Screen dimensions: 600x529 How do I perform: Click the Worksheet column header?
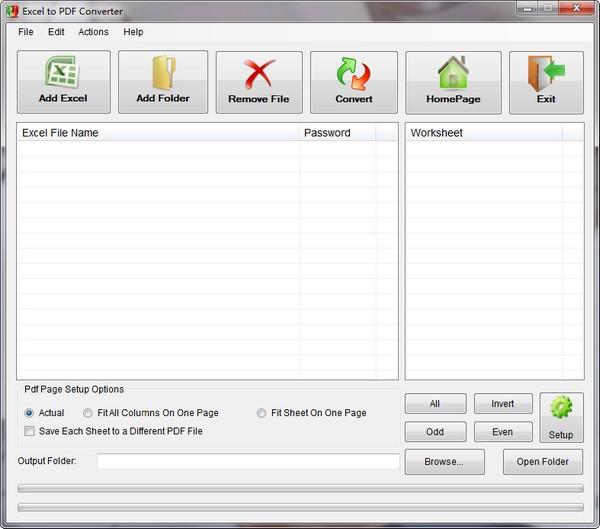484,133
